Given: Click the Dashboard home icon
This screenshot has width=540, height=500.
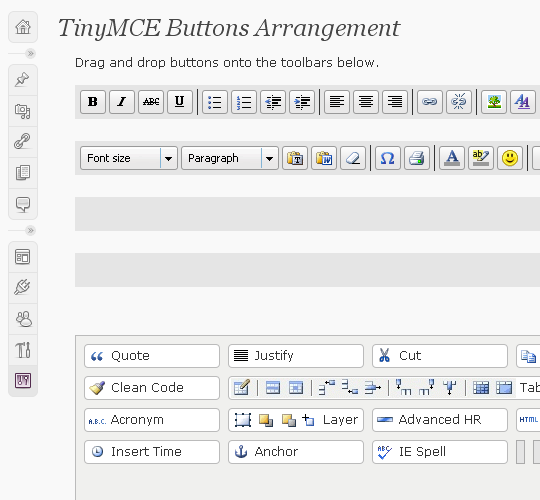Looking at the screenshot, I should tap(23, 27).
